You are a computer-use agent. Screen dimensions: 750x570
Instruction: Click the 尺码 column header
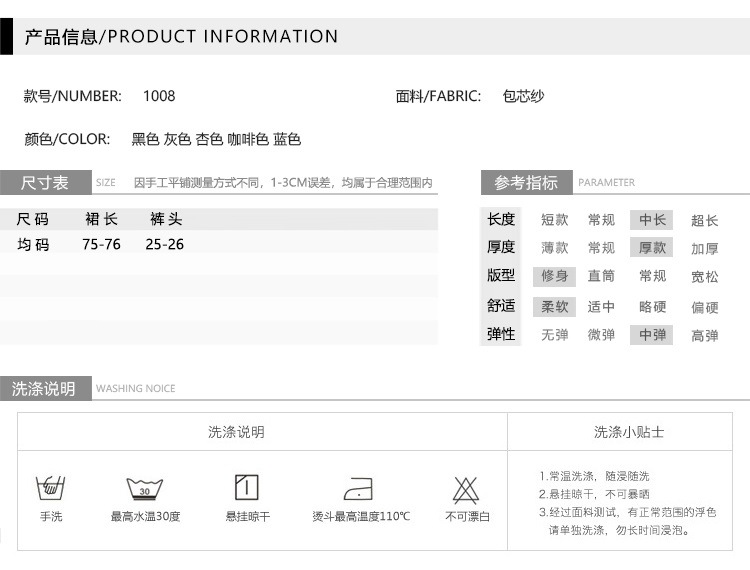[33, 219]
